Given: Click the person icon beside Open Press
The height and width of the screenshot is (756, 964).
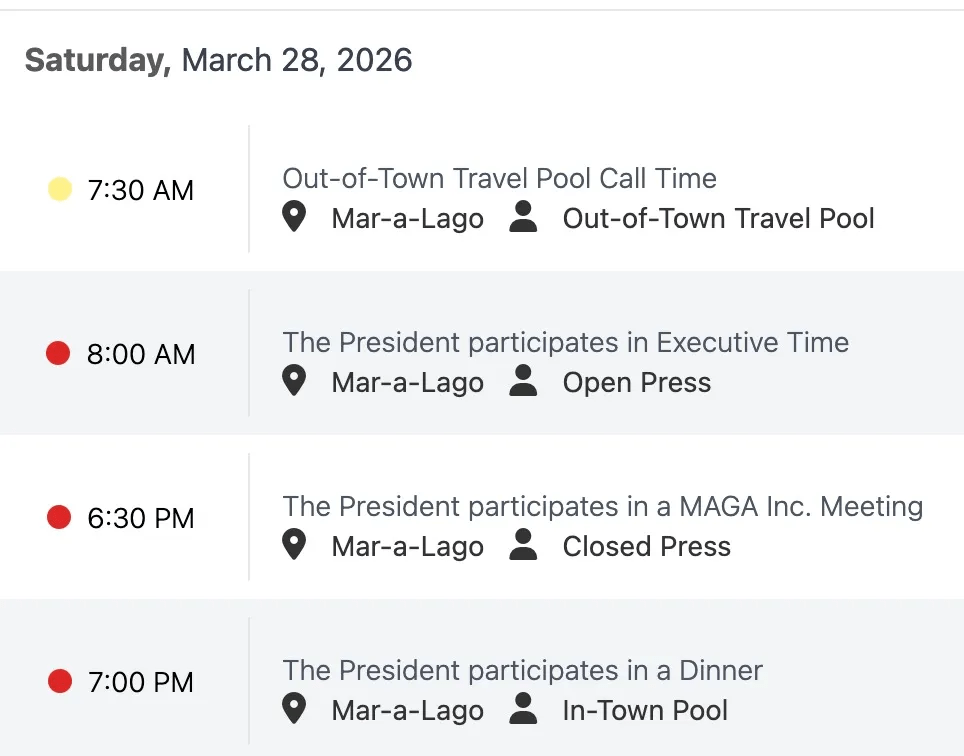Looking at the screenshot, I should click(523, 381).
